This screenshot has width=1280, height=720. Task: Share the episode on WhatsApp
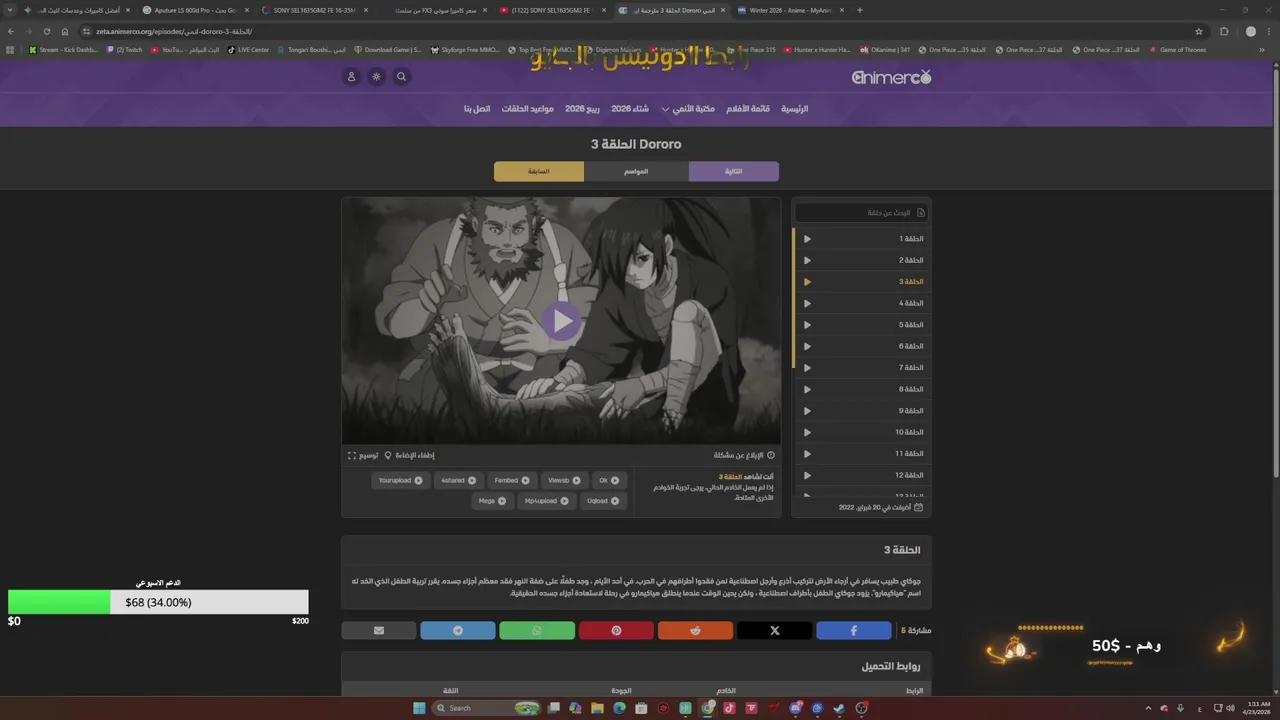(x=537, y=631)
